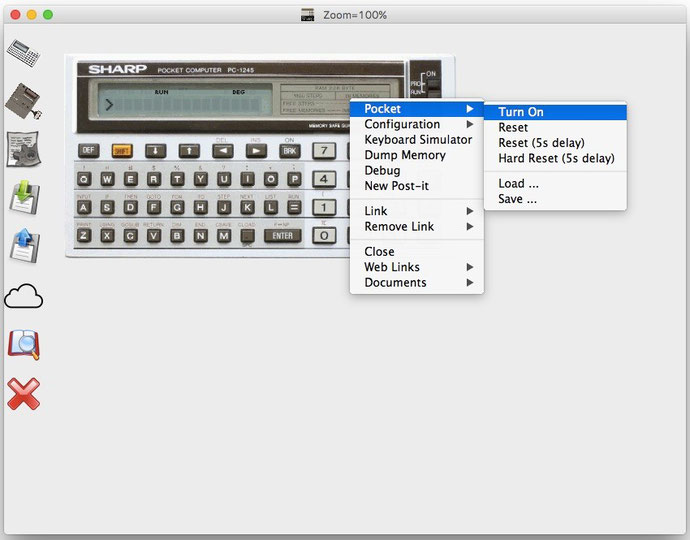This screenshot has height=540, width=690.
Task: Click the down arrow key
Action: pos(156,151)
